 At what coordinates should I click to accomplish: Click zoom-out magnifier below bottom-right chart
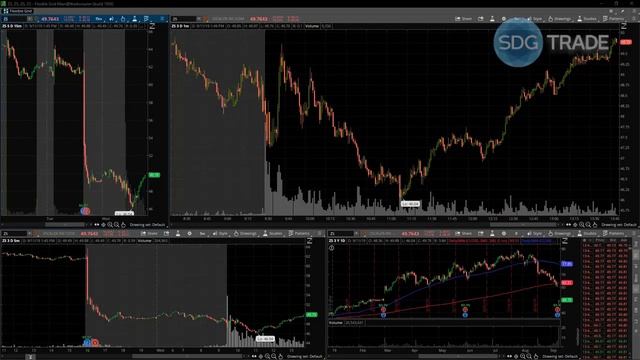[529, 356]
